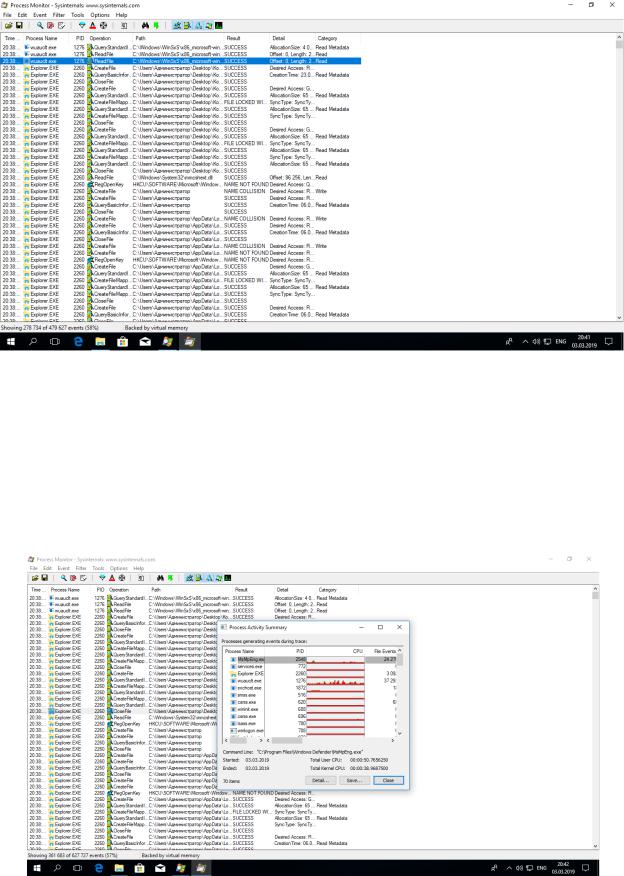Screen dimensions: 624x876
Task: Toggle the Capture magnifier icon in the upper toolbar
Action: (x=40, y=26)
